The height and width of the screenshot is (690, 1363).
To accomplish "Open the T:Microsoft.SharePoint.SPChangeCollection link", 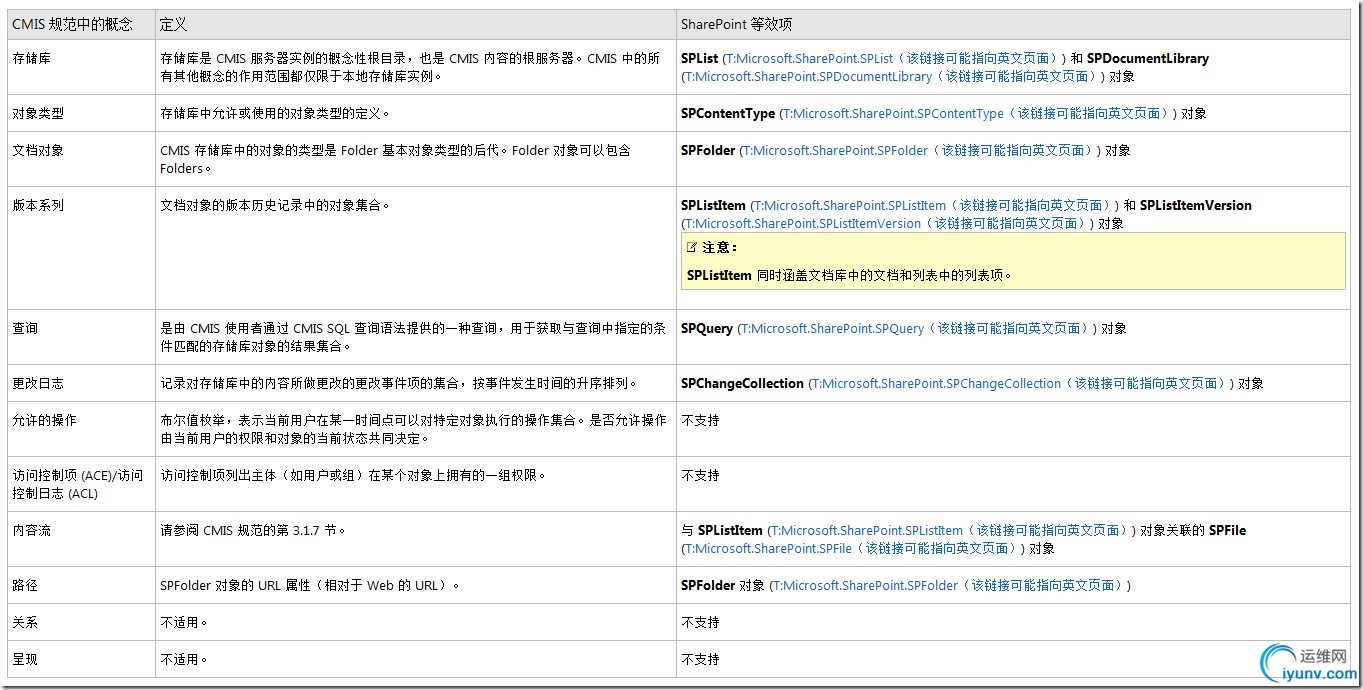I will (x=1018, y=384).
